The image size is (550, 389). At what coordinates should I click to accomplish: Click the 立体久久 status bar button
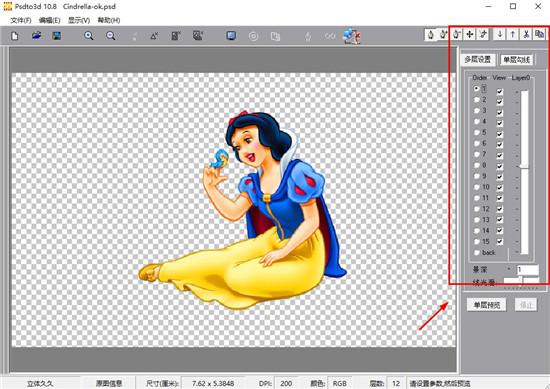[x=40, y=383]
